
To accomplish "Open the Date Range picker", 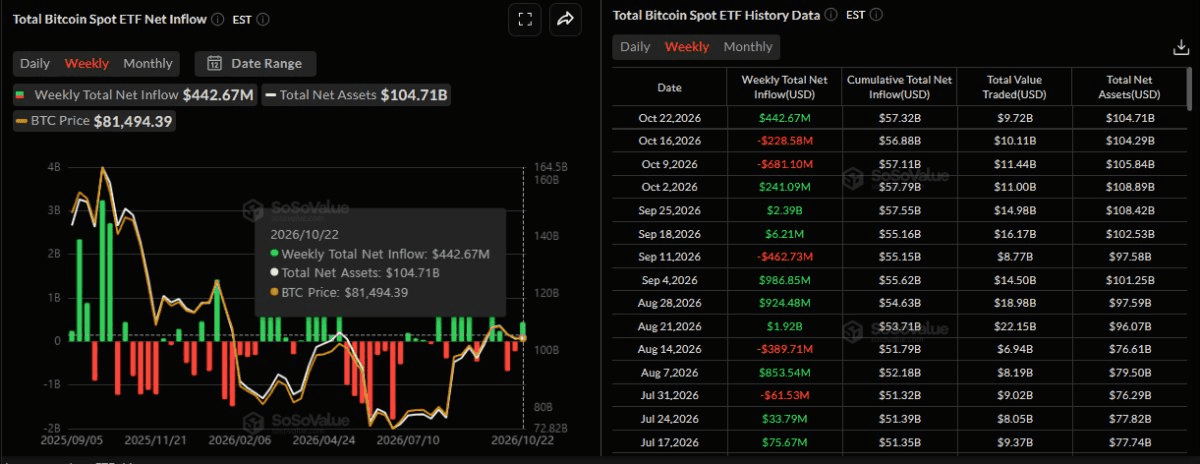I will click(255, 63).
